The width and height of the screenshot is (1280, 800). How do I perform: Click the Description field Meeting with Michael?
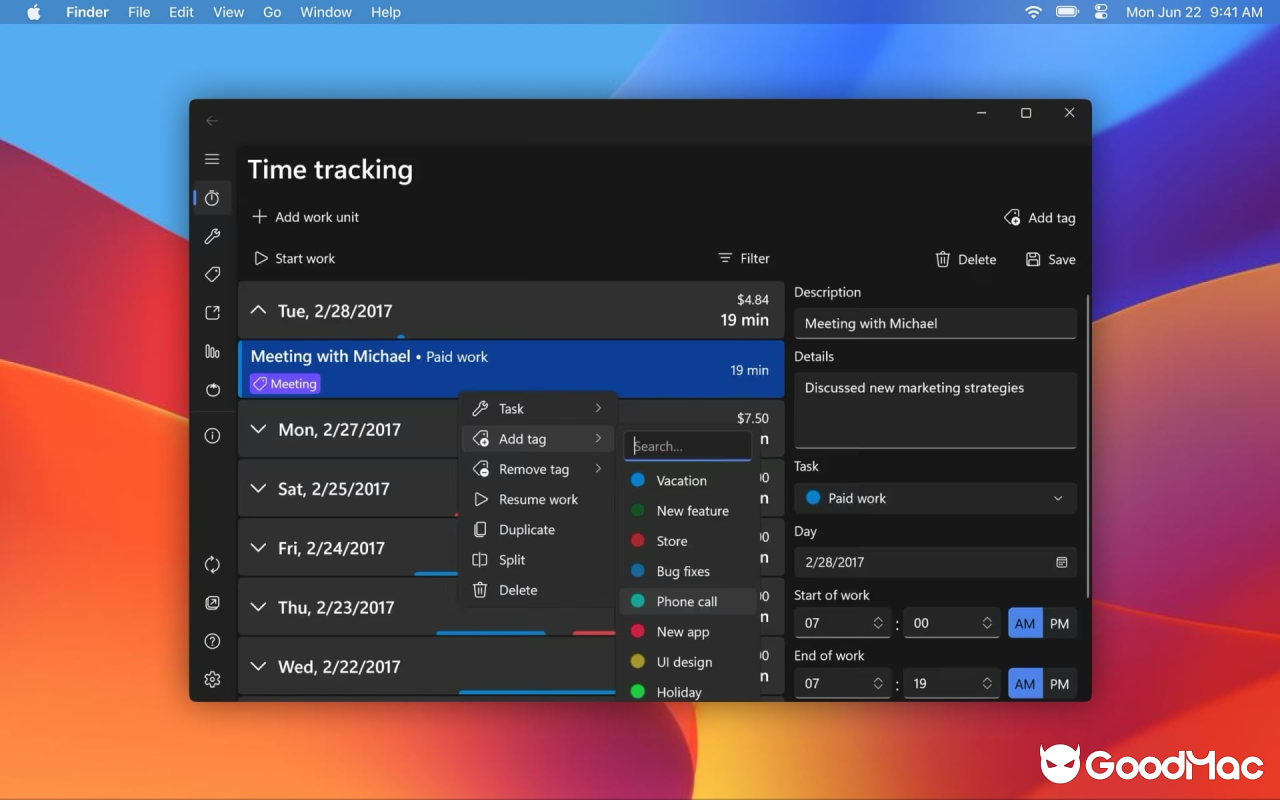(935, 323)
